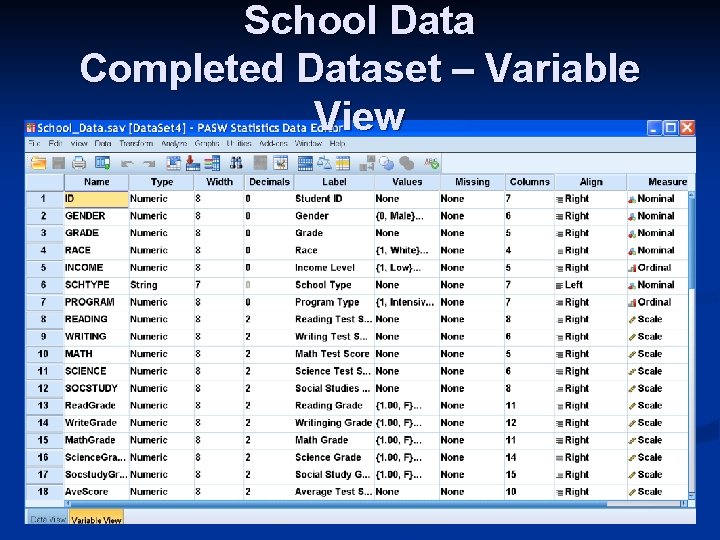Screen dimensions: 720x540
Task: Open the Edit menu
Action: tap(55, 143)
